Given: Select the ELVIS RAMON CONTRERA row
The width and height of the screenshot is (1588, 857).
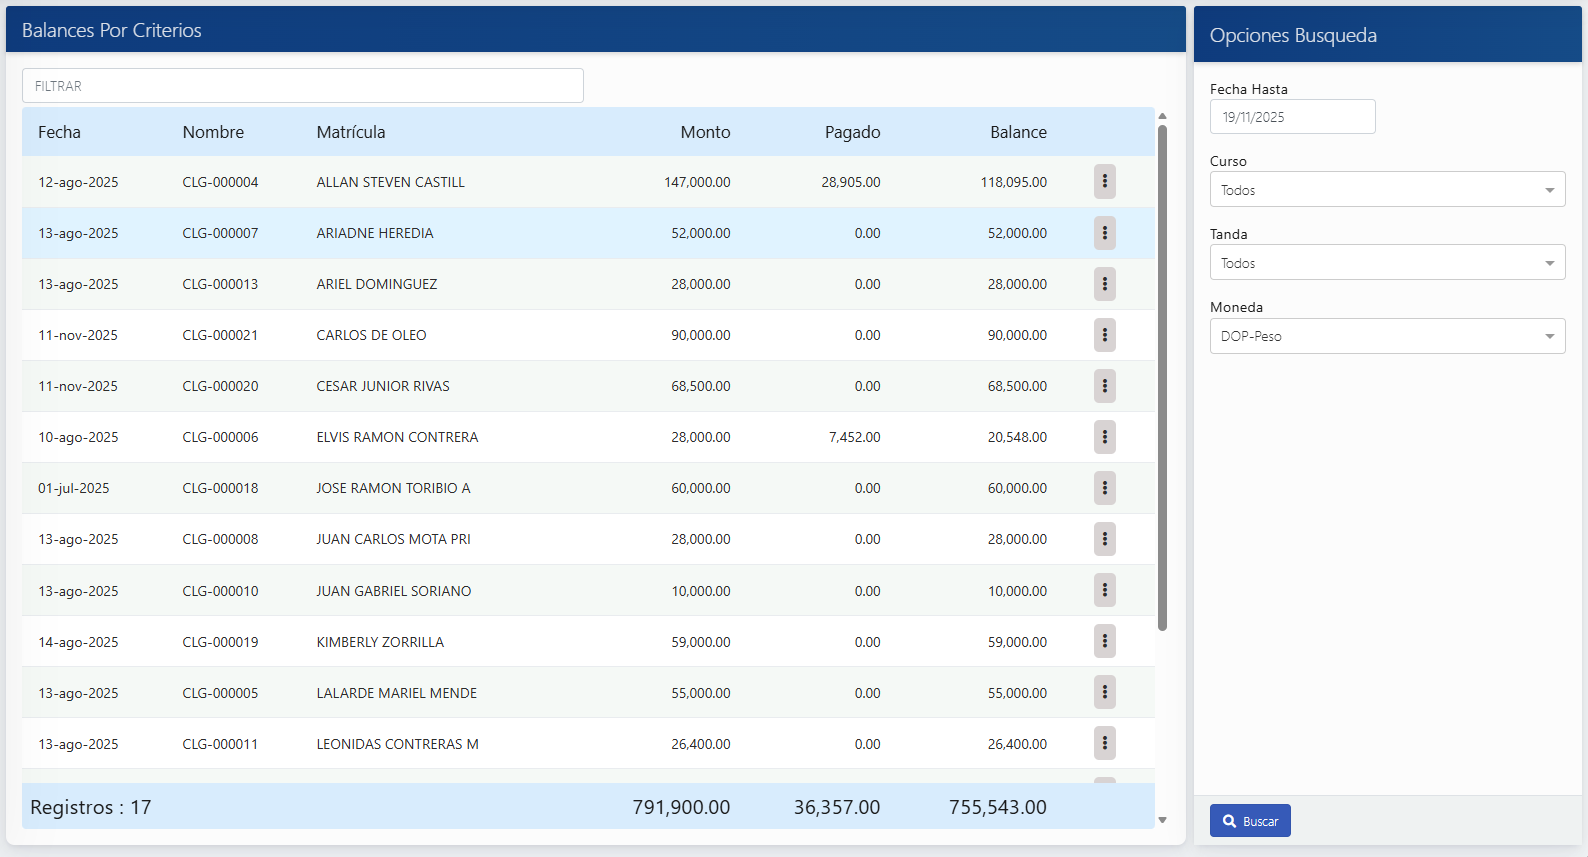Looking at the screenshot, I should pos(397,437).
